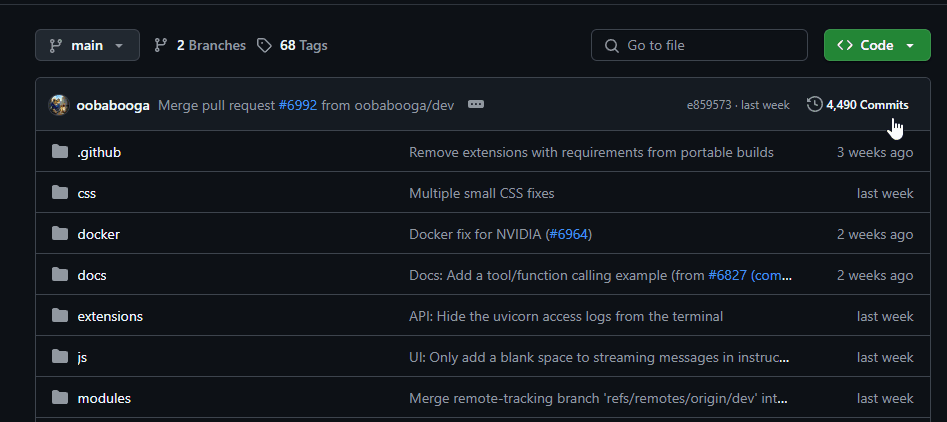This screenshot has height=422, width=947.
Task: Open commit 'Multiple small CSS fixes'
Action: point(481,193)
